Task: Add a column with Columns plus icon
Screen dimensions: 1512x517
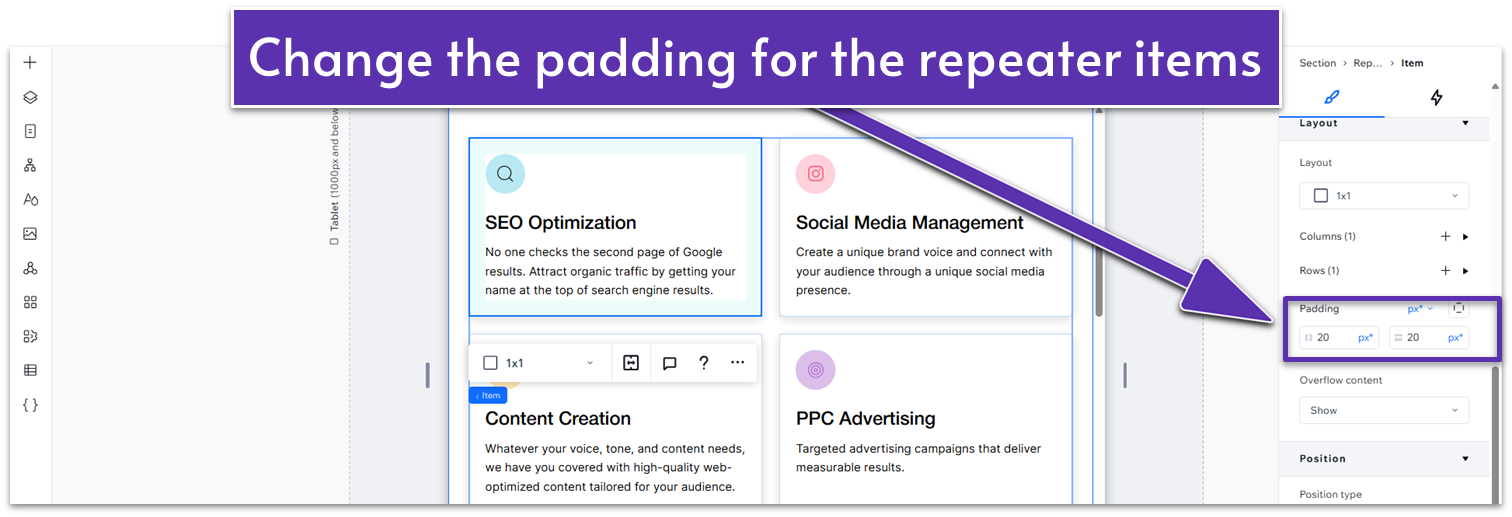Action: (1445, 237)
